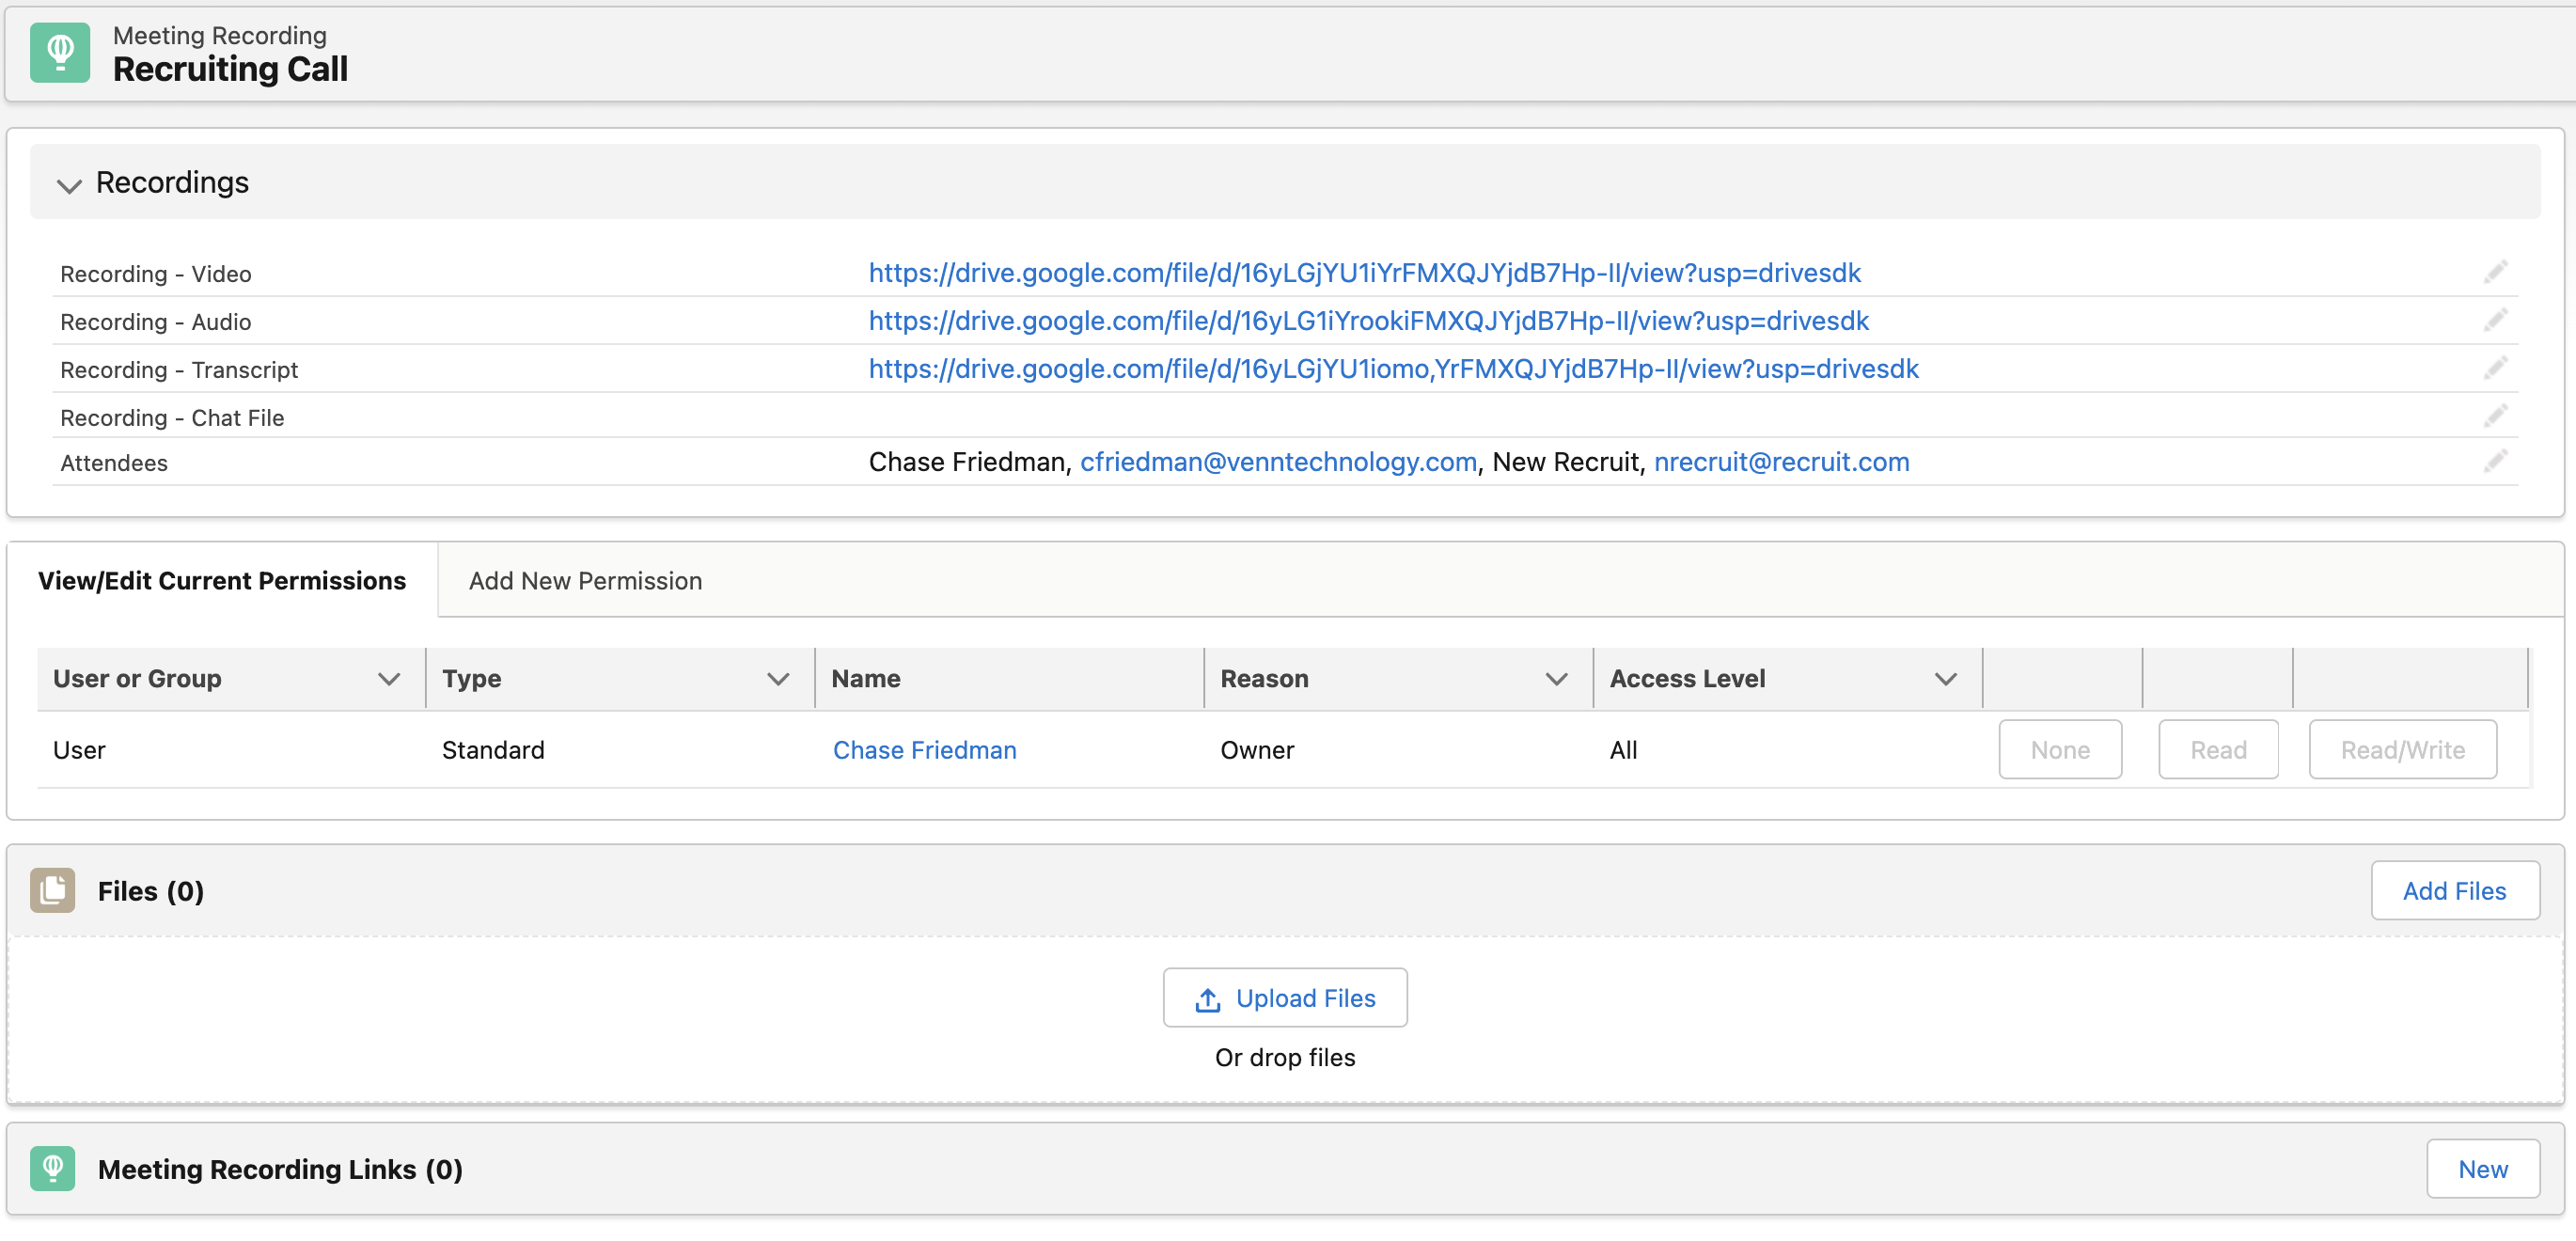Viewport: 2576px width, 1241px height.
Task: Set Chase Friedman's access to None
Action: (x=2059, y=749)
